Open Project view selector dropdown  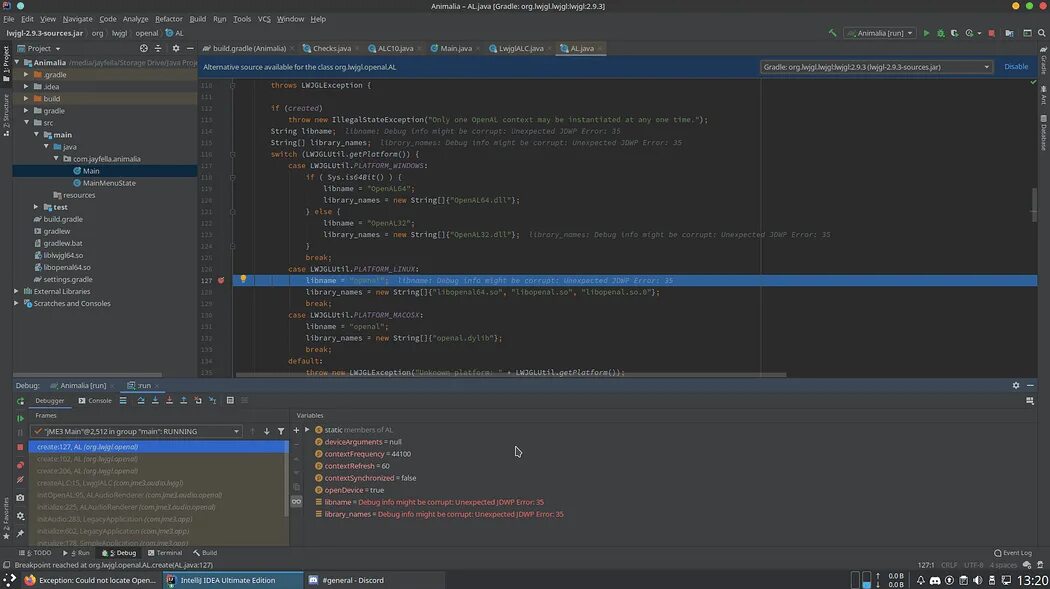coord(39,48)
